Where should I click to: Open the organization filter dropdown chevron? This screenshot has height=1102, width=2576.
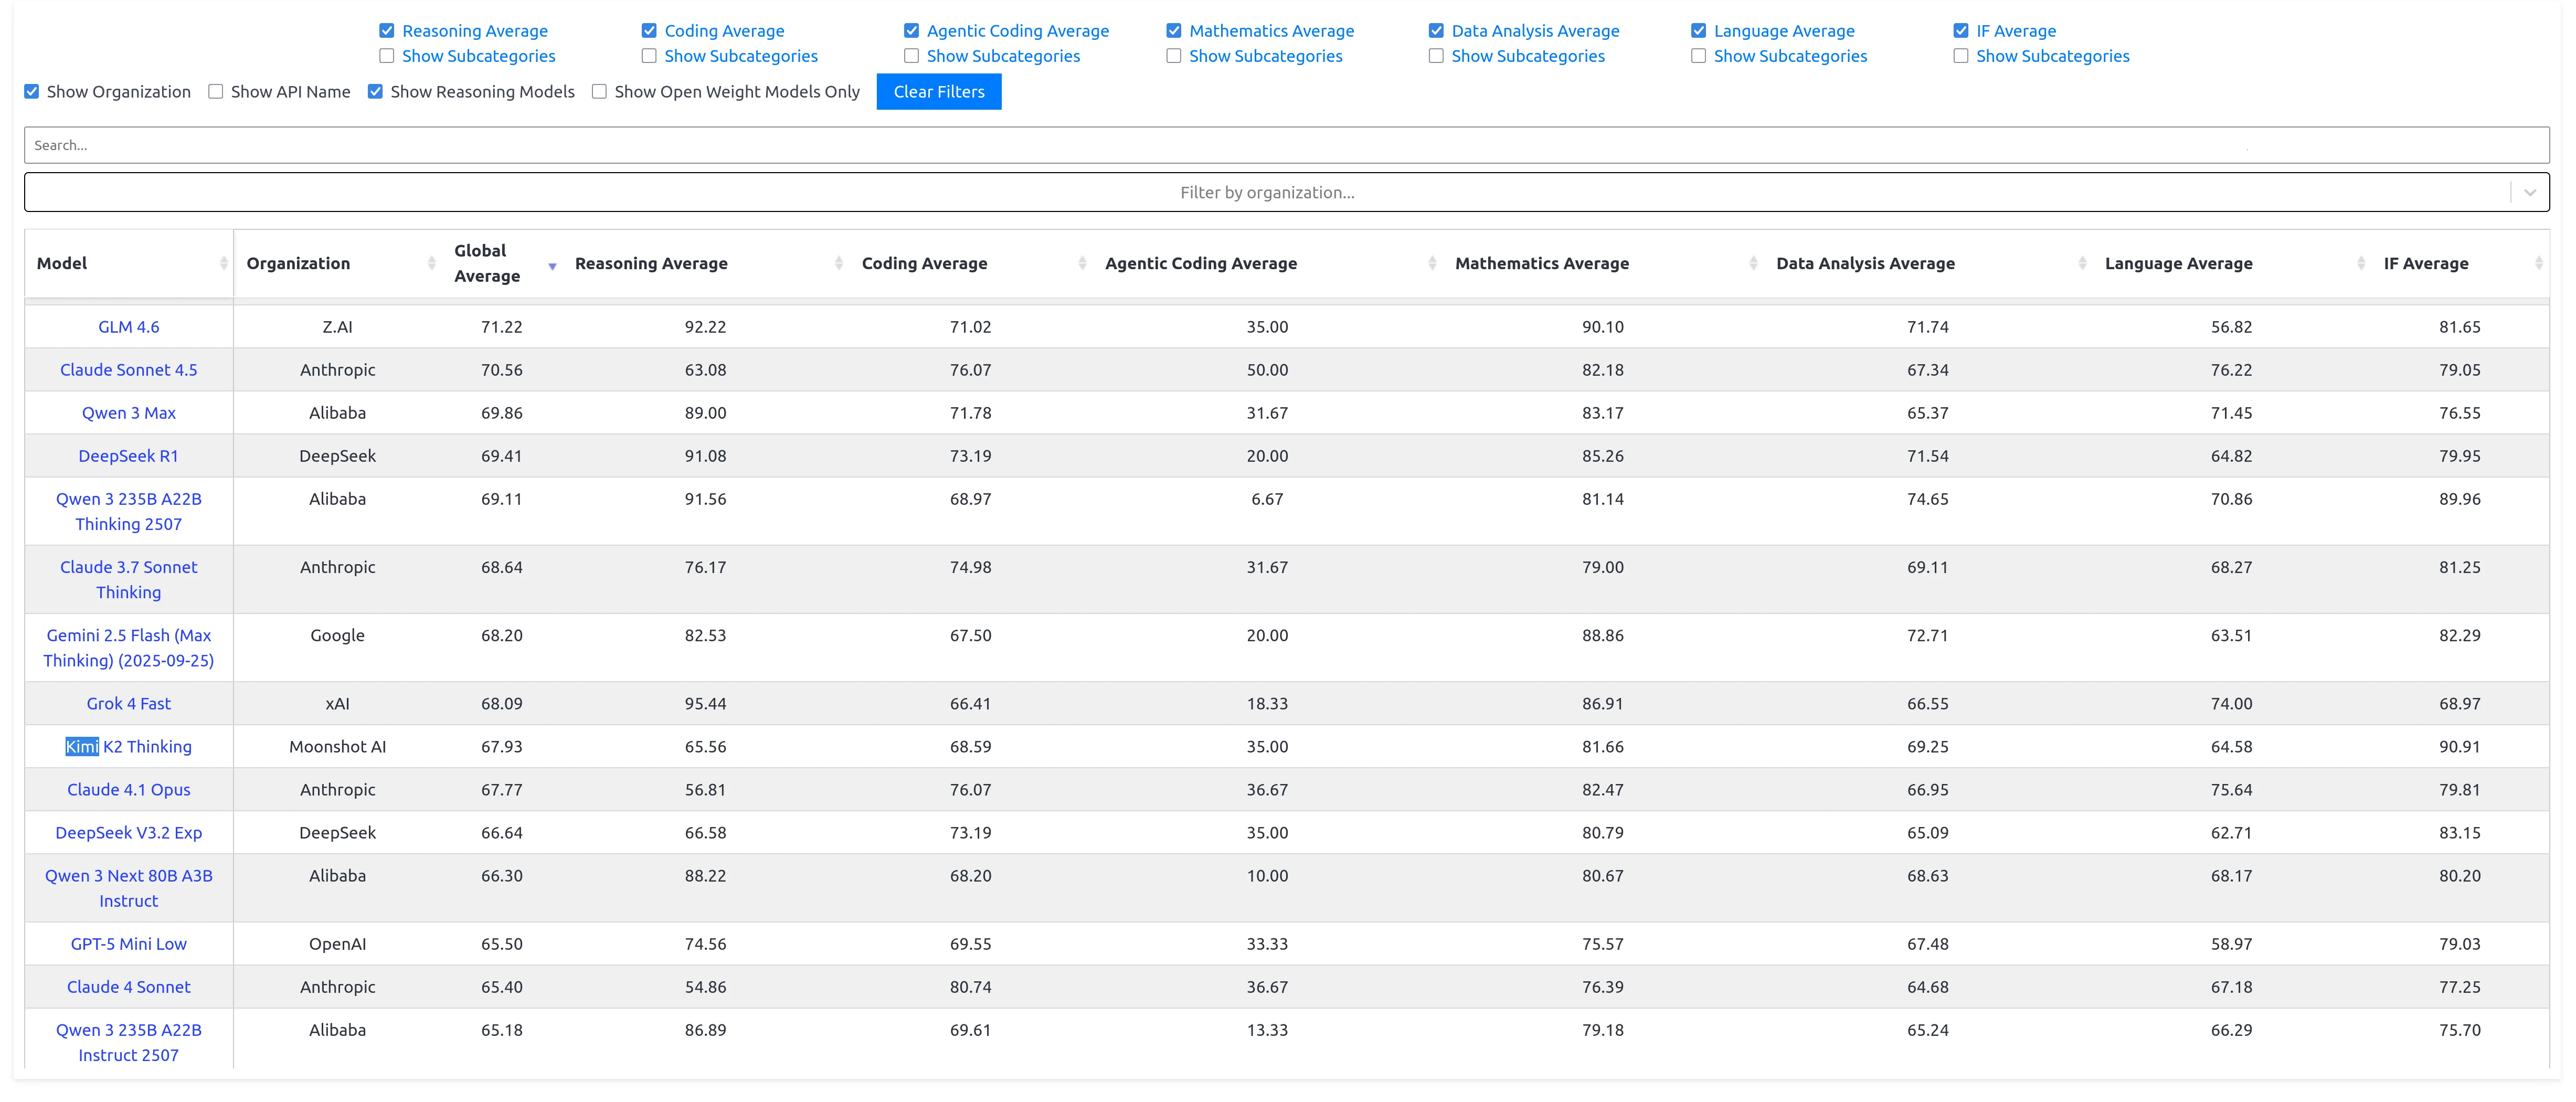point(2529,193)
